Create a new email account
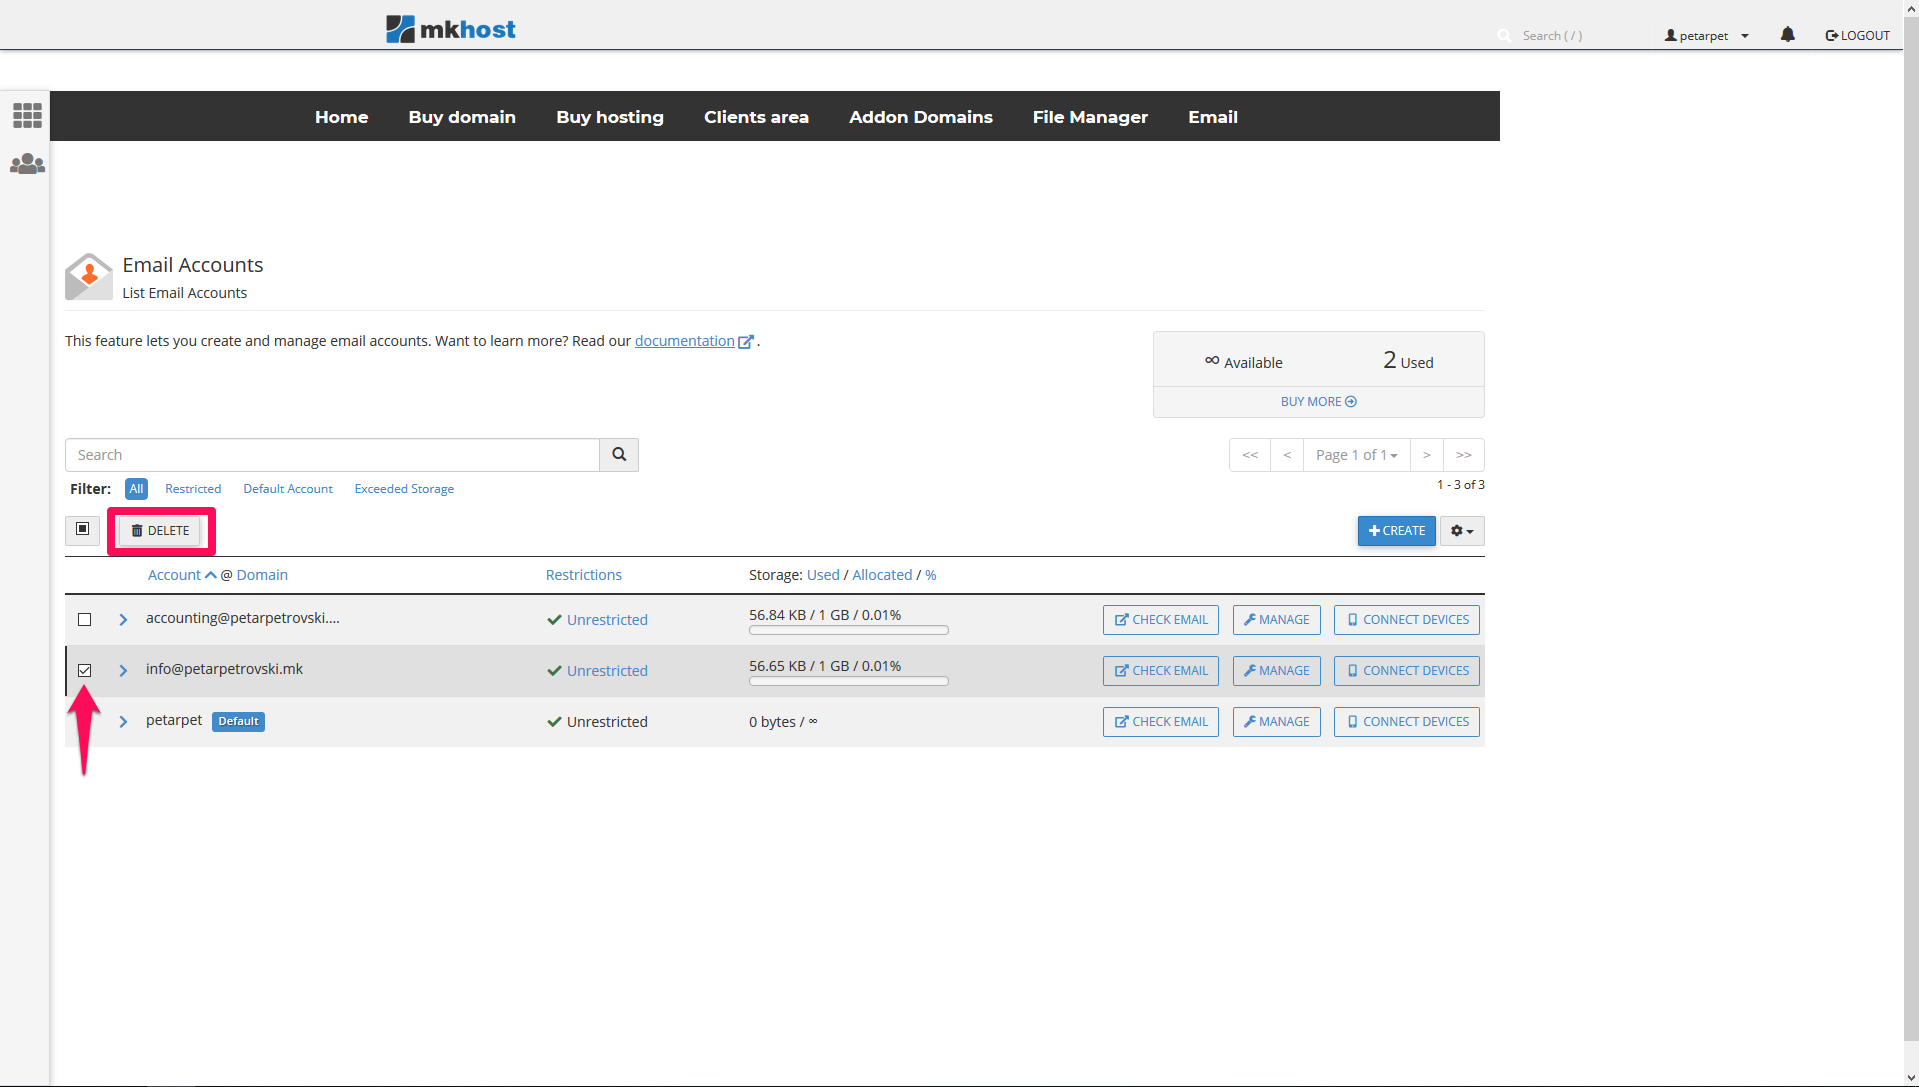Screen dimensions: 1919x1087 click(1396, 531)
